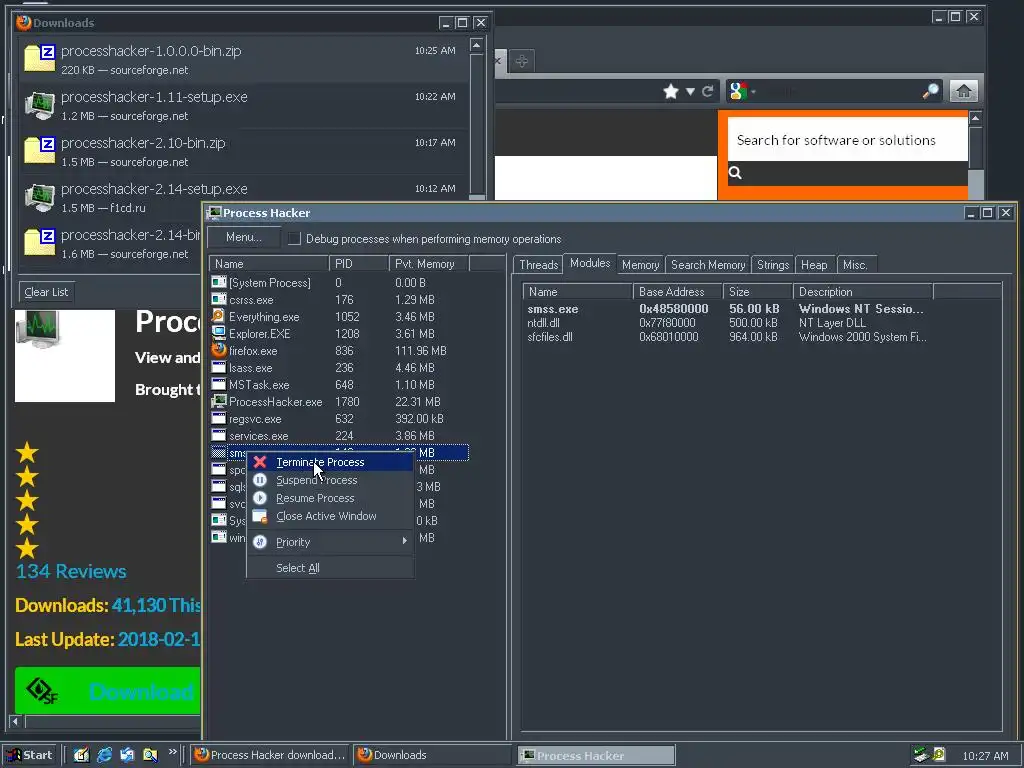This screenshot has height=768, width=1024.
Task: Click the search magnifier in Firefox search box
Action: [x=931, y=91]
